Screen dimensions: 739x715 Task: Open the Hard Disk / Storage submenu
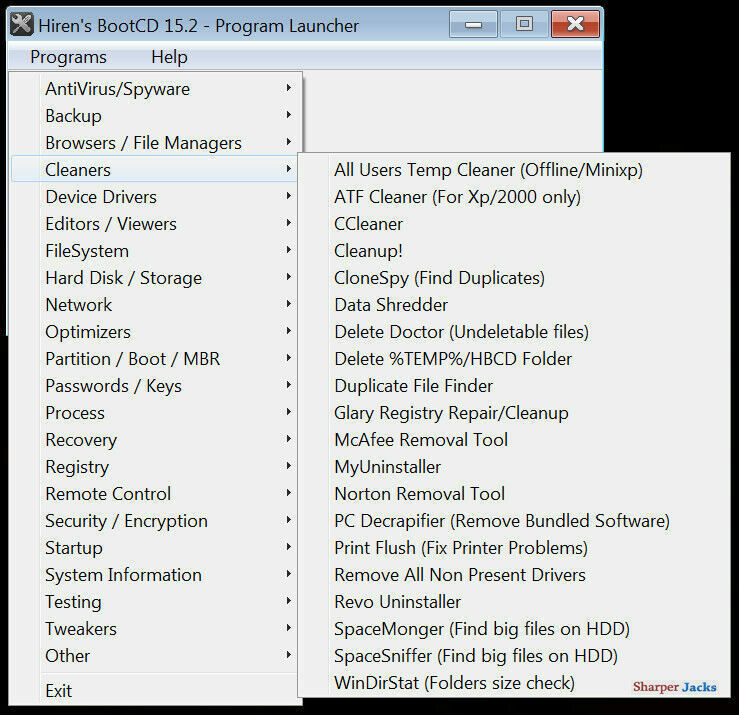[154, 278]
